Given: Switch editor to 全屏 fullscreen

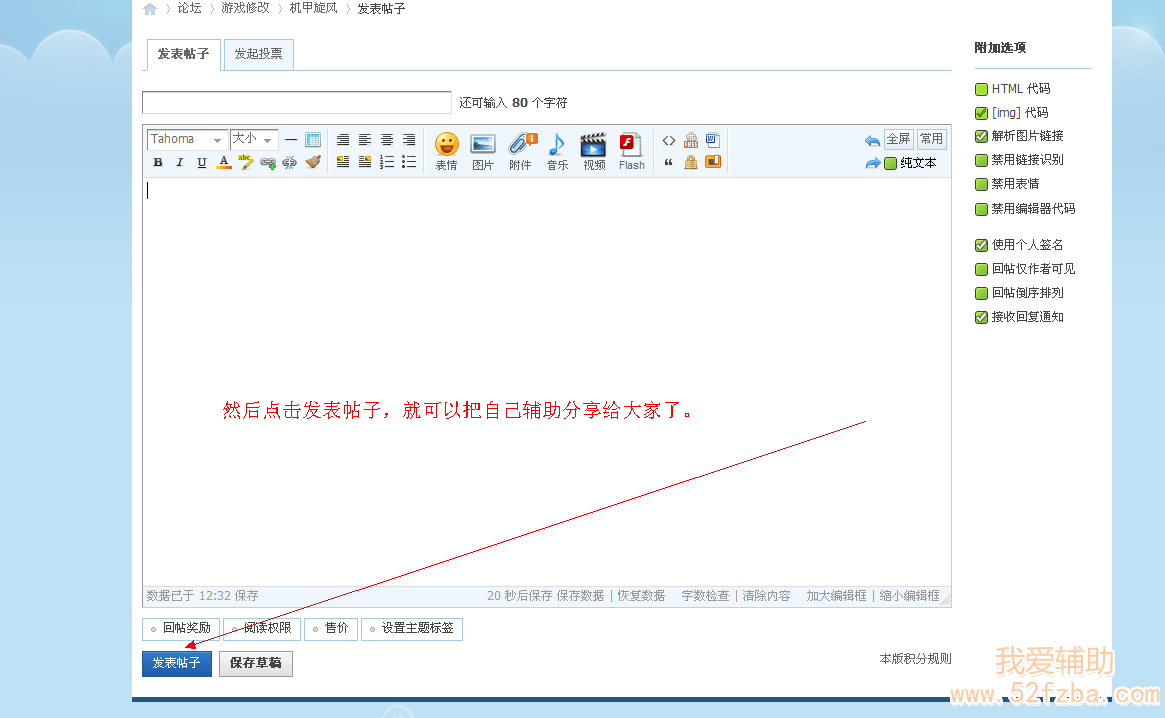Looking at the screenshot, I should 898,139.
